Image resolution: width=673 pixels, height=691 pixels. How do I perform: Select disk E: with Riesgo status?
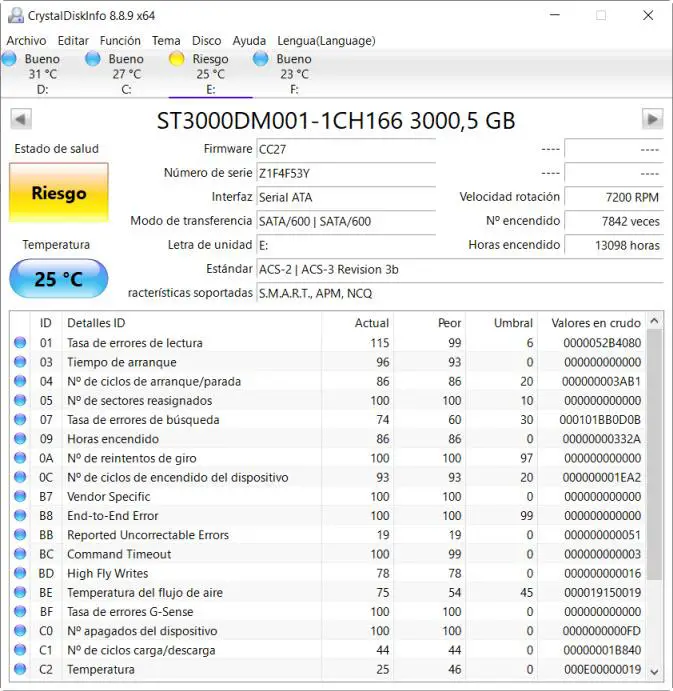[211, 74]
